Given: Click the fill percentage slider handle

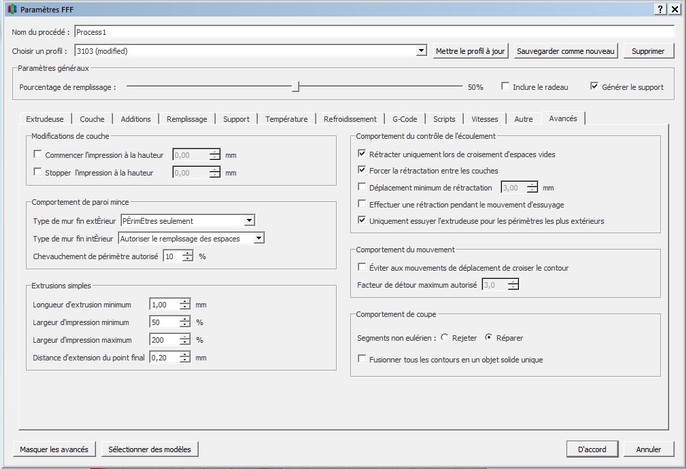Looking at the screenshot, I should [296, 87].
